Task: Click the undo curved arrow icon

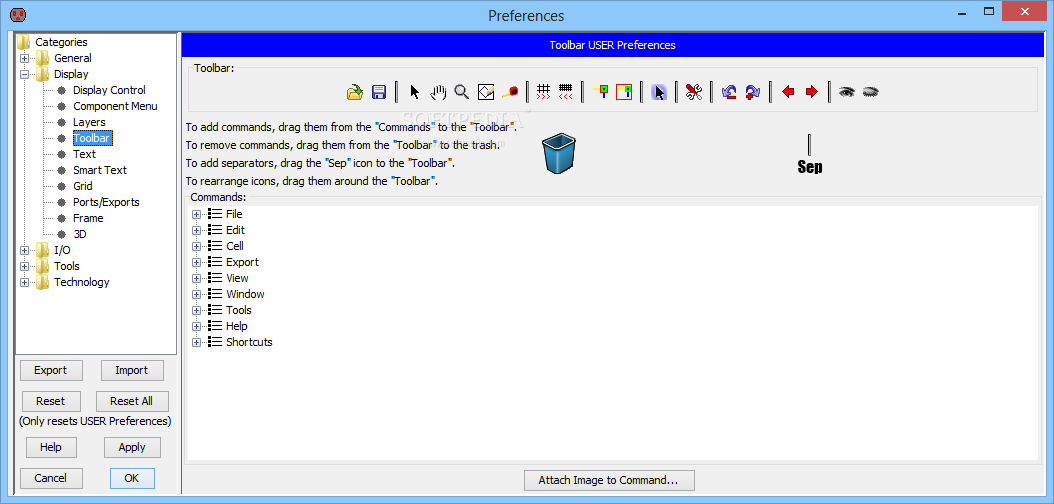Action: [x=729, y=92]
